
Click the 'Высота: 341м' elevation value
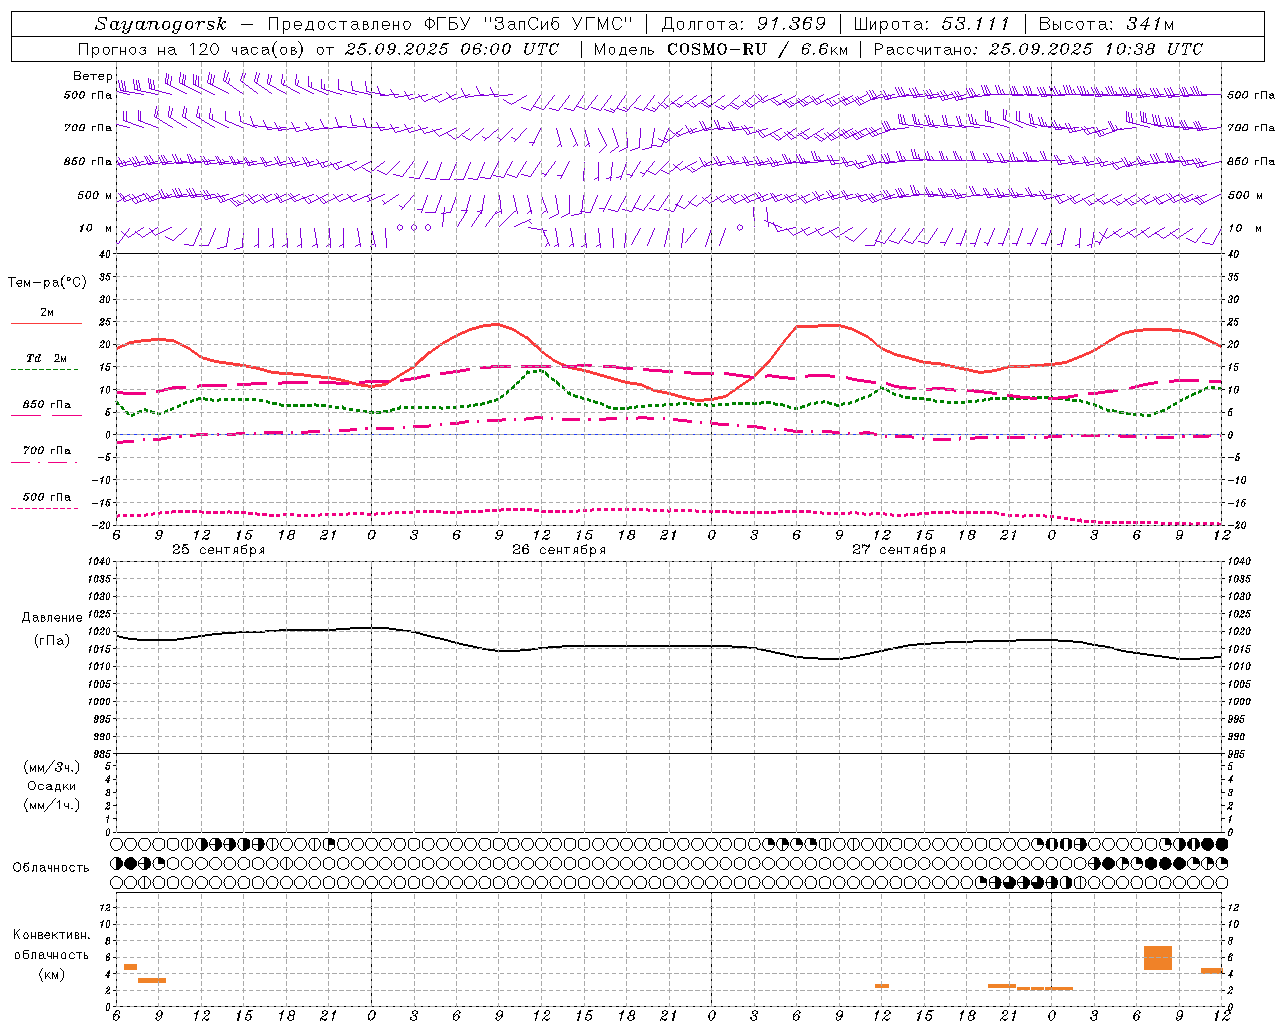pos(1106,24)
